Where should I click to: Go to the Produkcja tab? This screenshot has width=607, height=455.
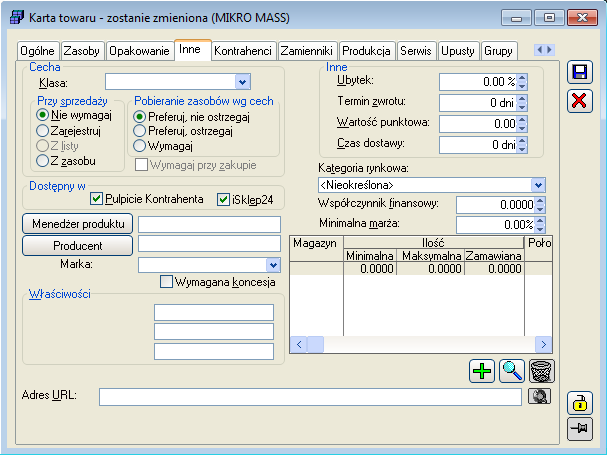(x=367, y=51)
